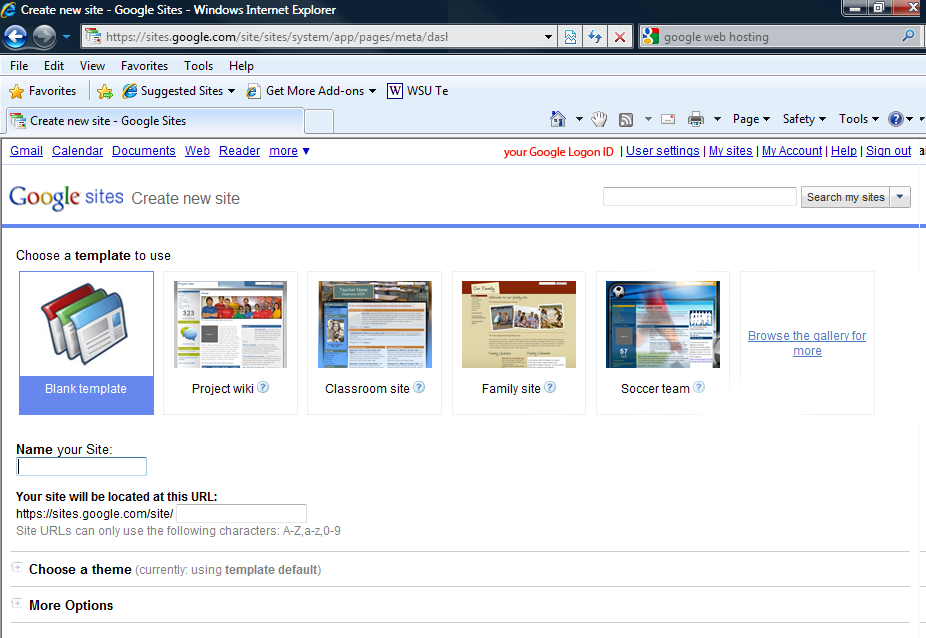Open dropdown arrow beside Search my sites

(x=901, y=197)
